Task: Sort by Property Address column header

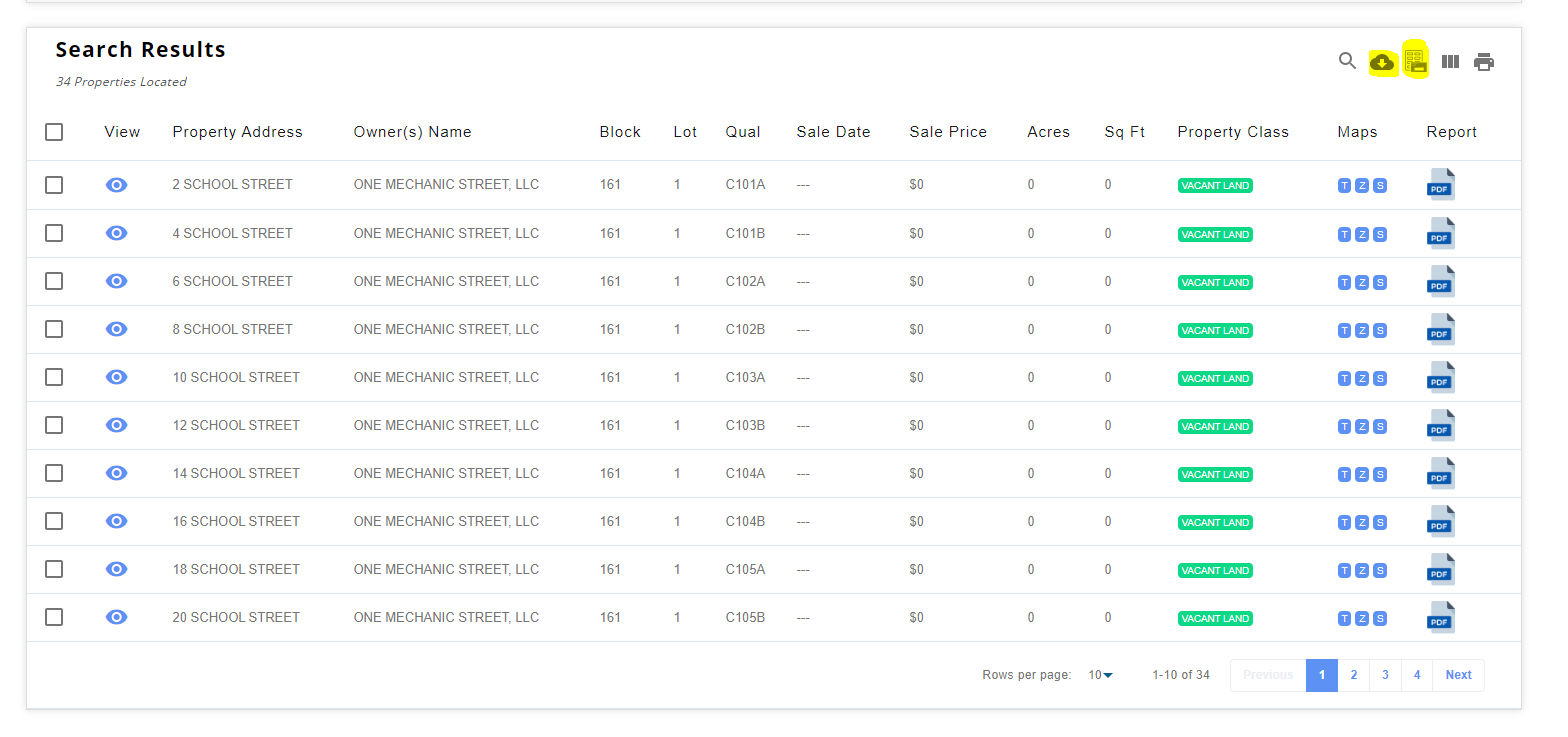Action: [237, 132]
